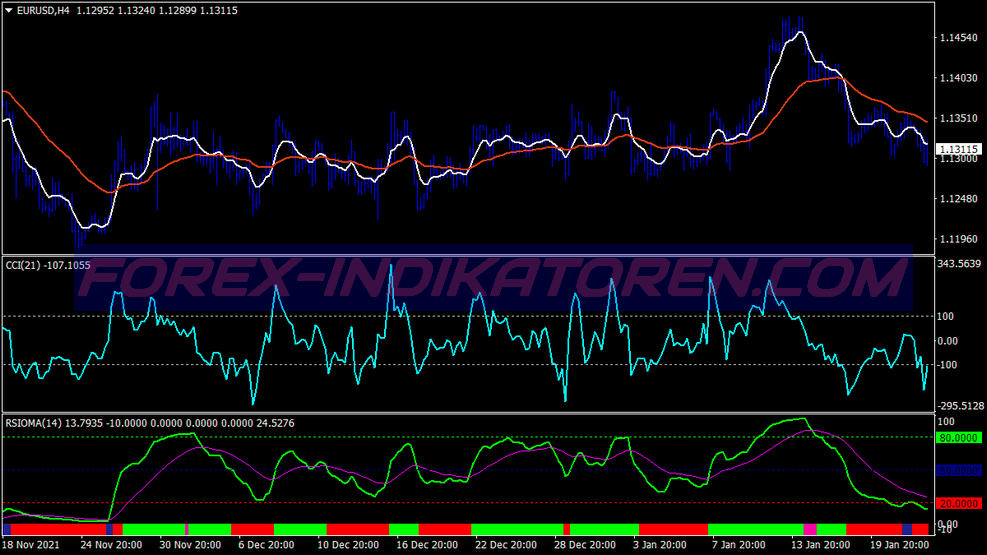The width and height of the screenshot is (987, 555).
Task: Click the 28 Dec 20:00 time label
Action: (585, 545)
